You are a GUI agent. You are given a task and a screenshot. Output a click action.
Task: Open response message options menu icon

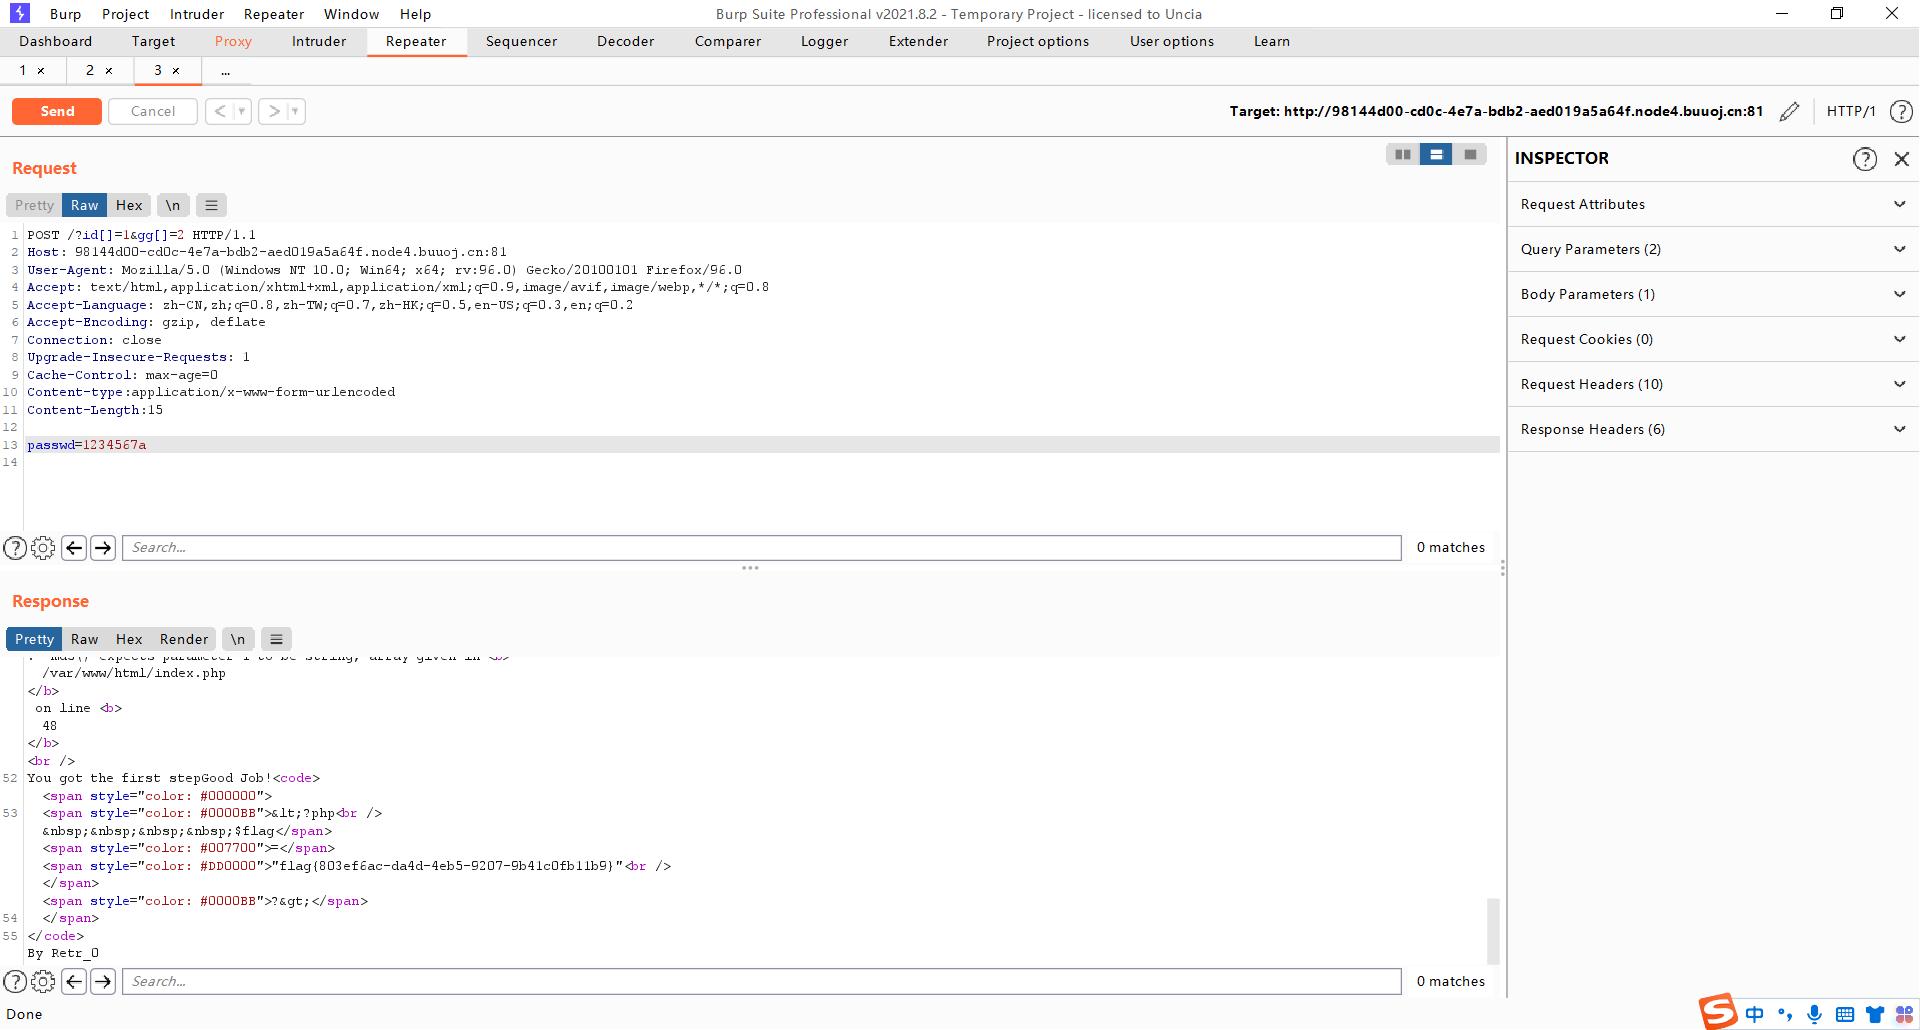(276, 639)
